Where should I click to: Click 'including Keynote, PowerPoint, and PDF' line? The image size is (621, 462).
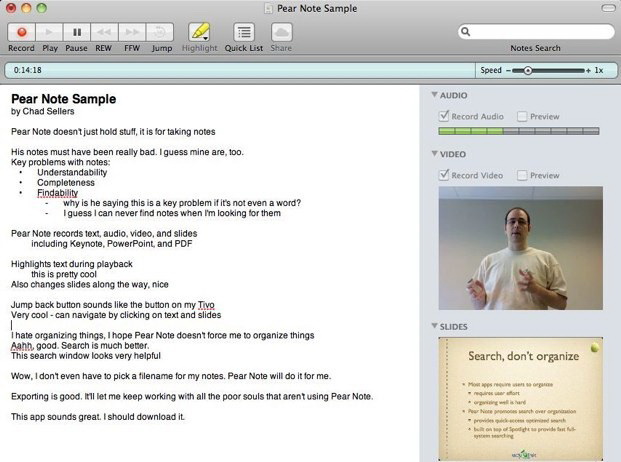pos(112,243)
